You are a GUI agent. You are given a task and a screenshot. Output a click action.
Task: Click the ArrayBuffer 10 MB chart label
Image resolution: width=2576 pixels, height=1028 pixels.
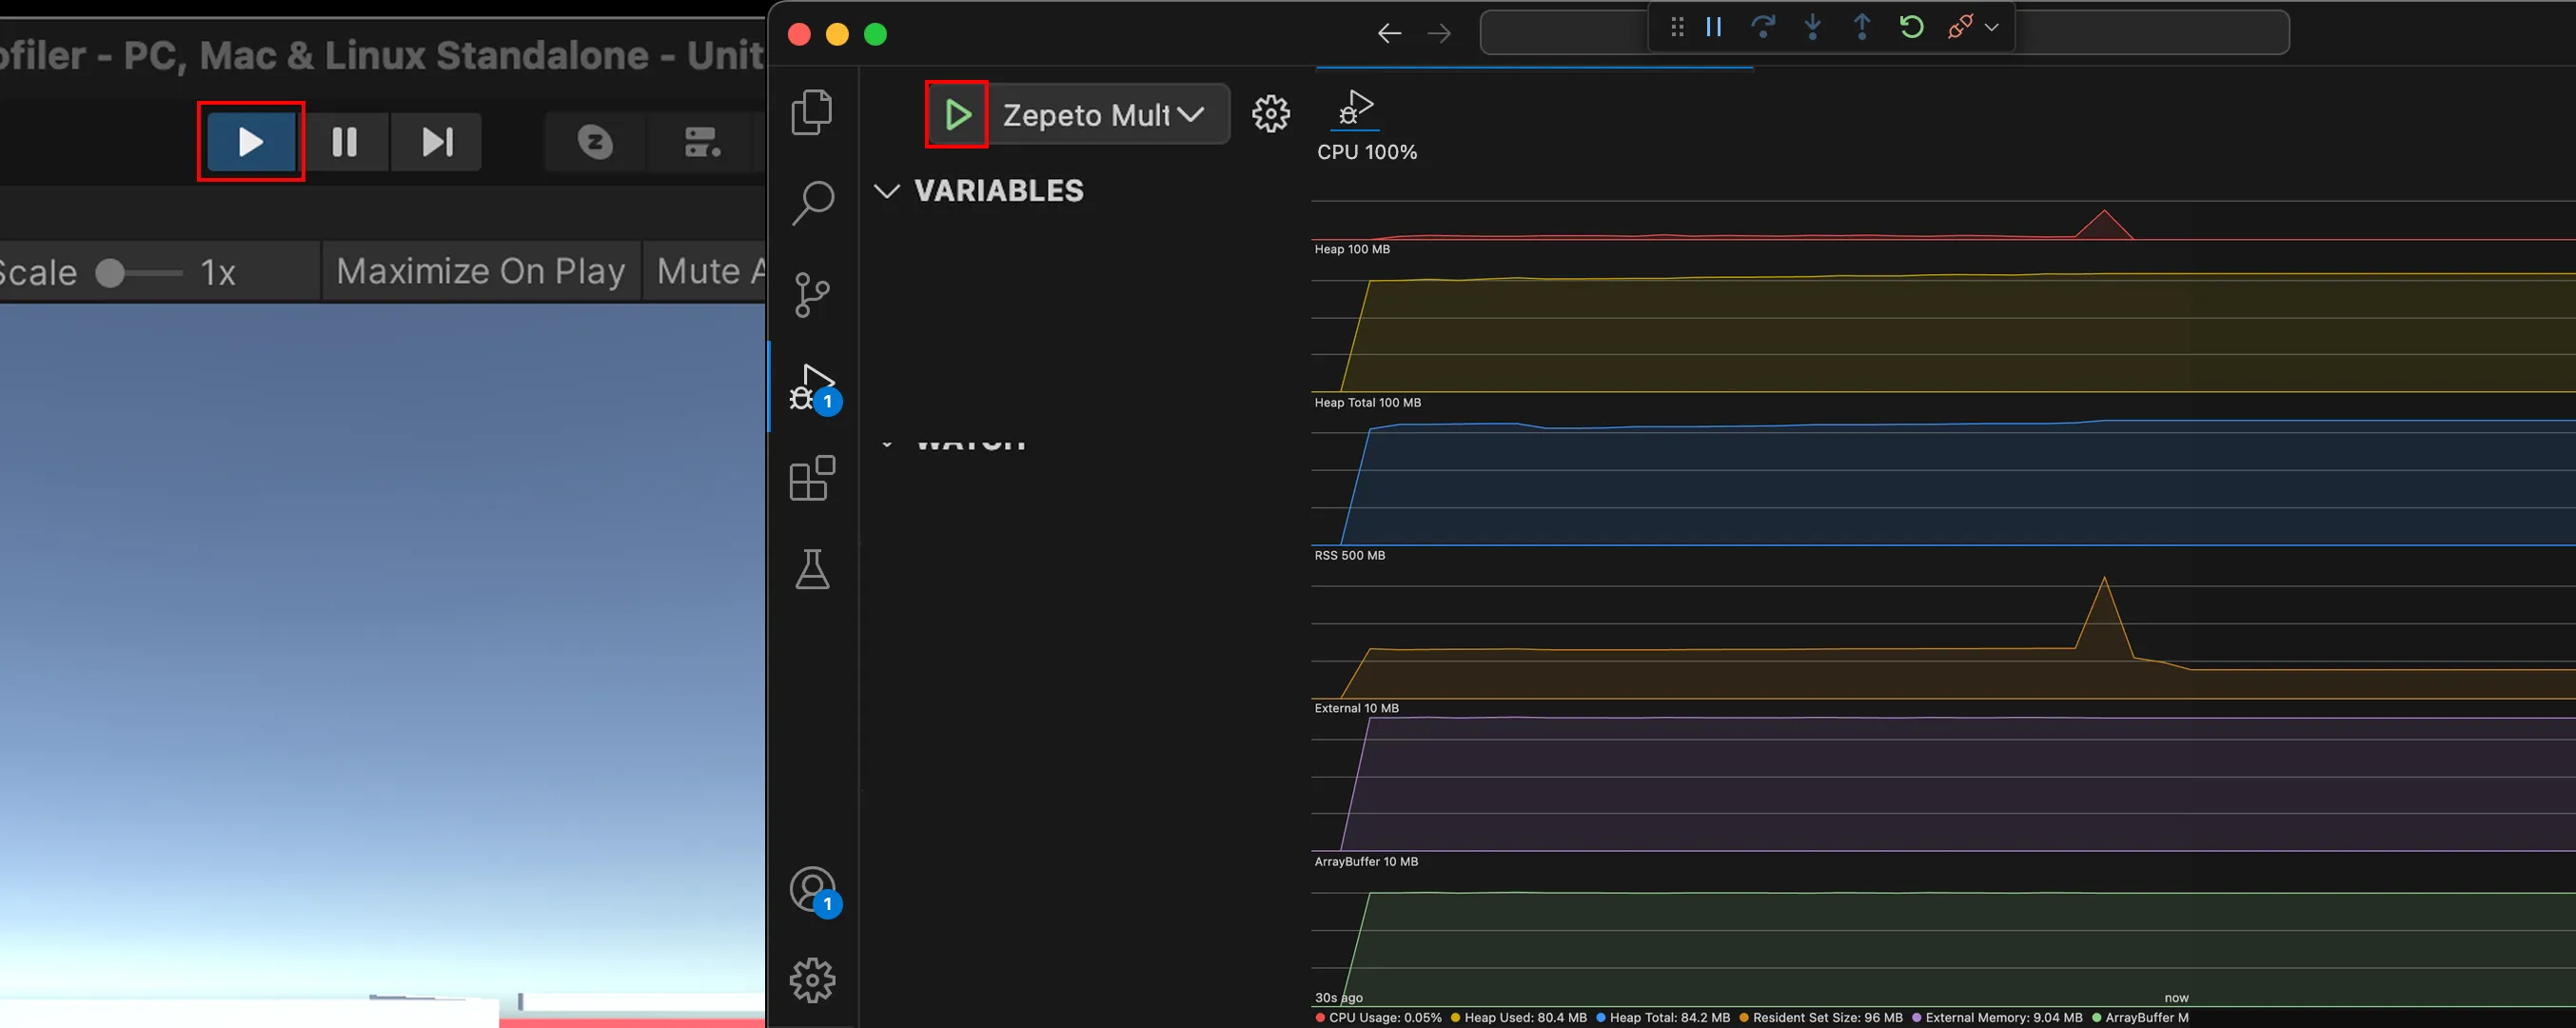(1366, 861)
